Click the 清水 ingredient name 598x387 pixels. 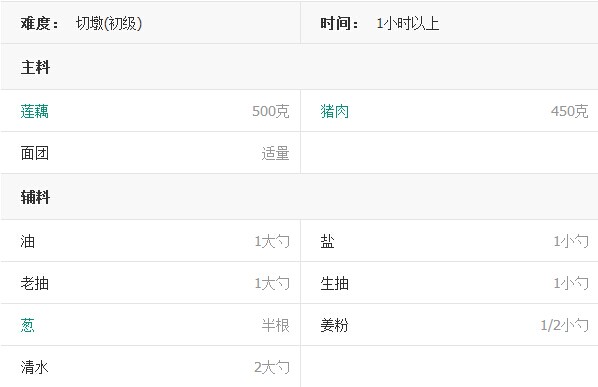[x=35, y=367]
